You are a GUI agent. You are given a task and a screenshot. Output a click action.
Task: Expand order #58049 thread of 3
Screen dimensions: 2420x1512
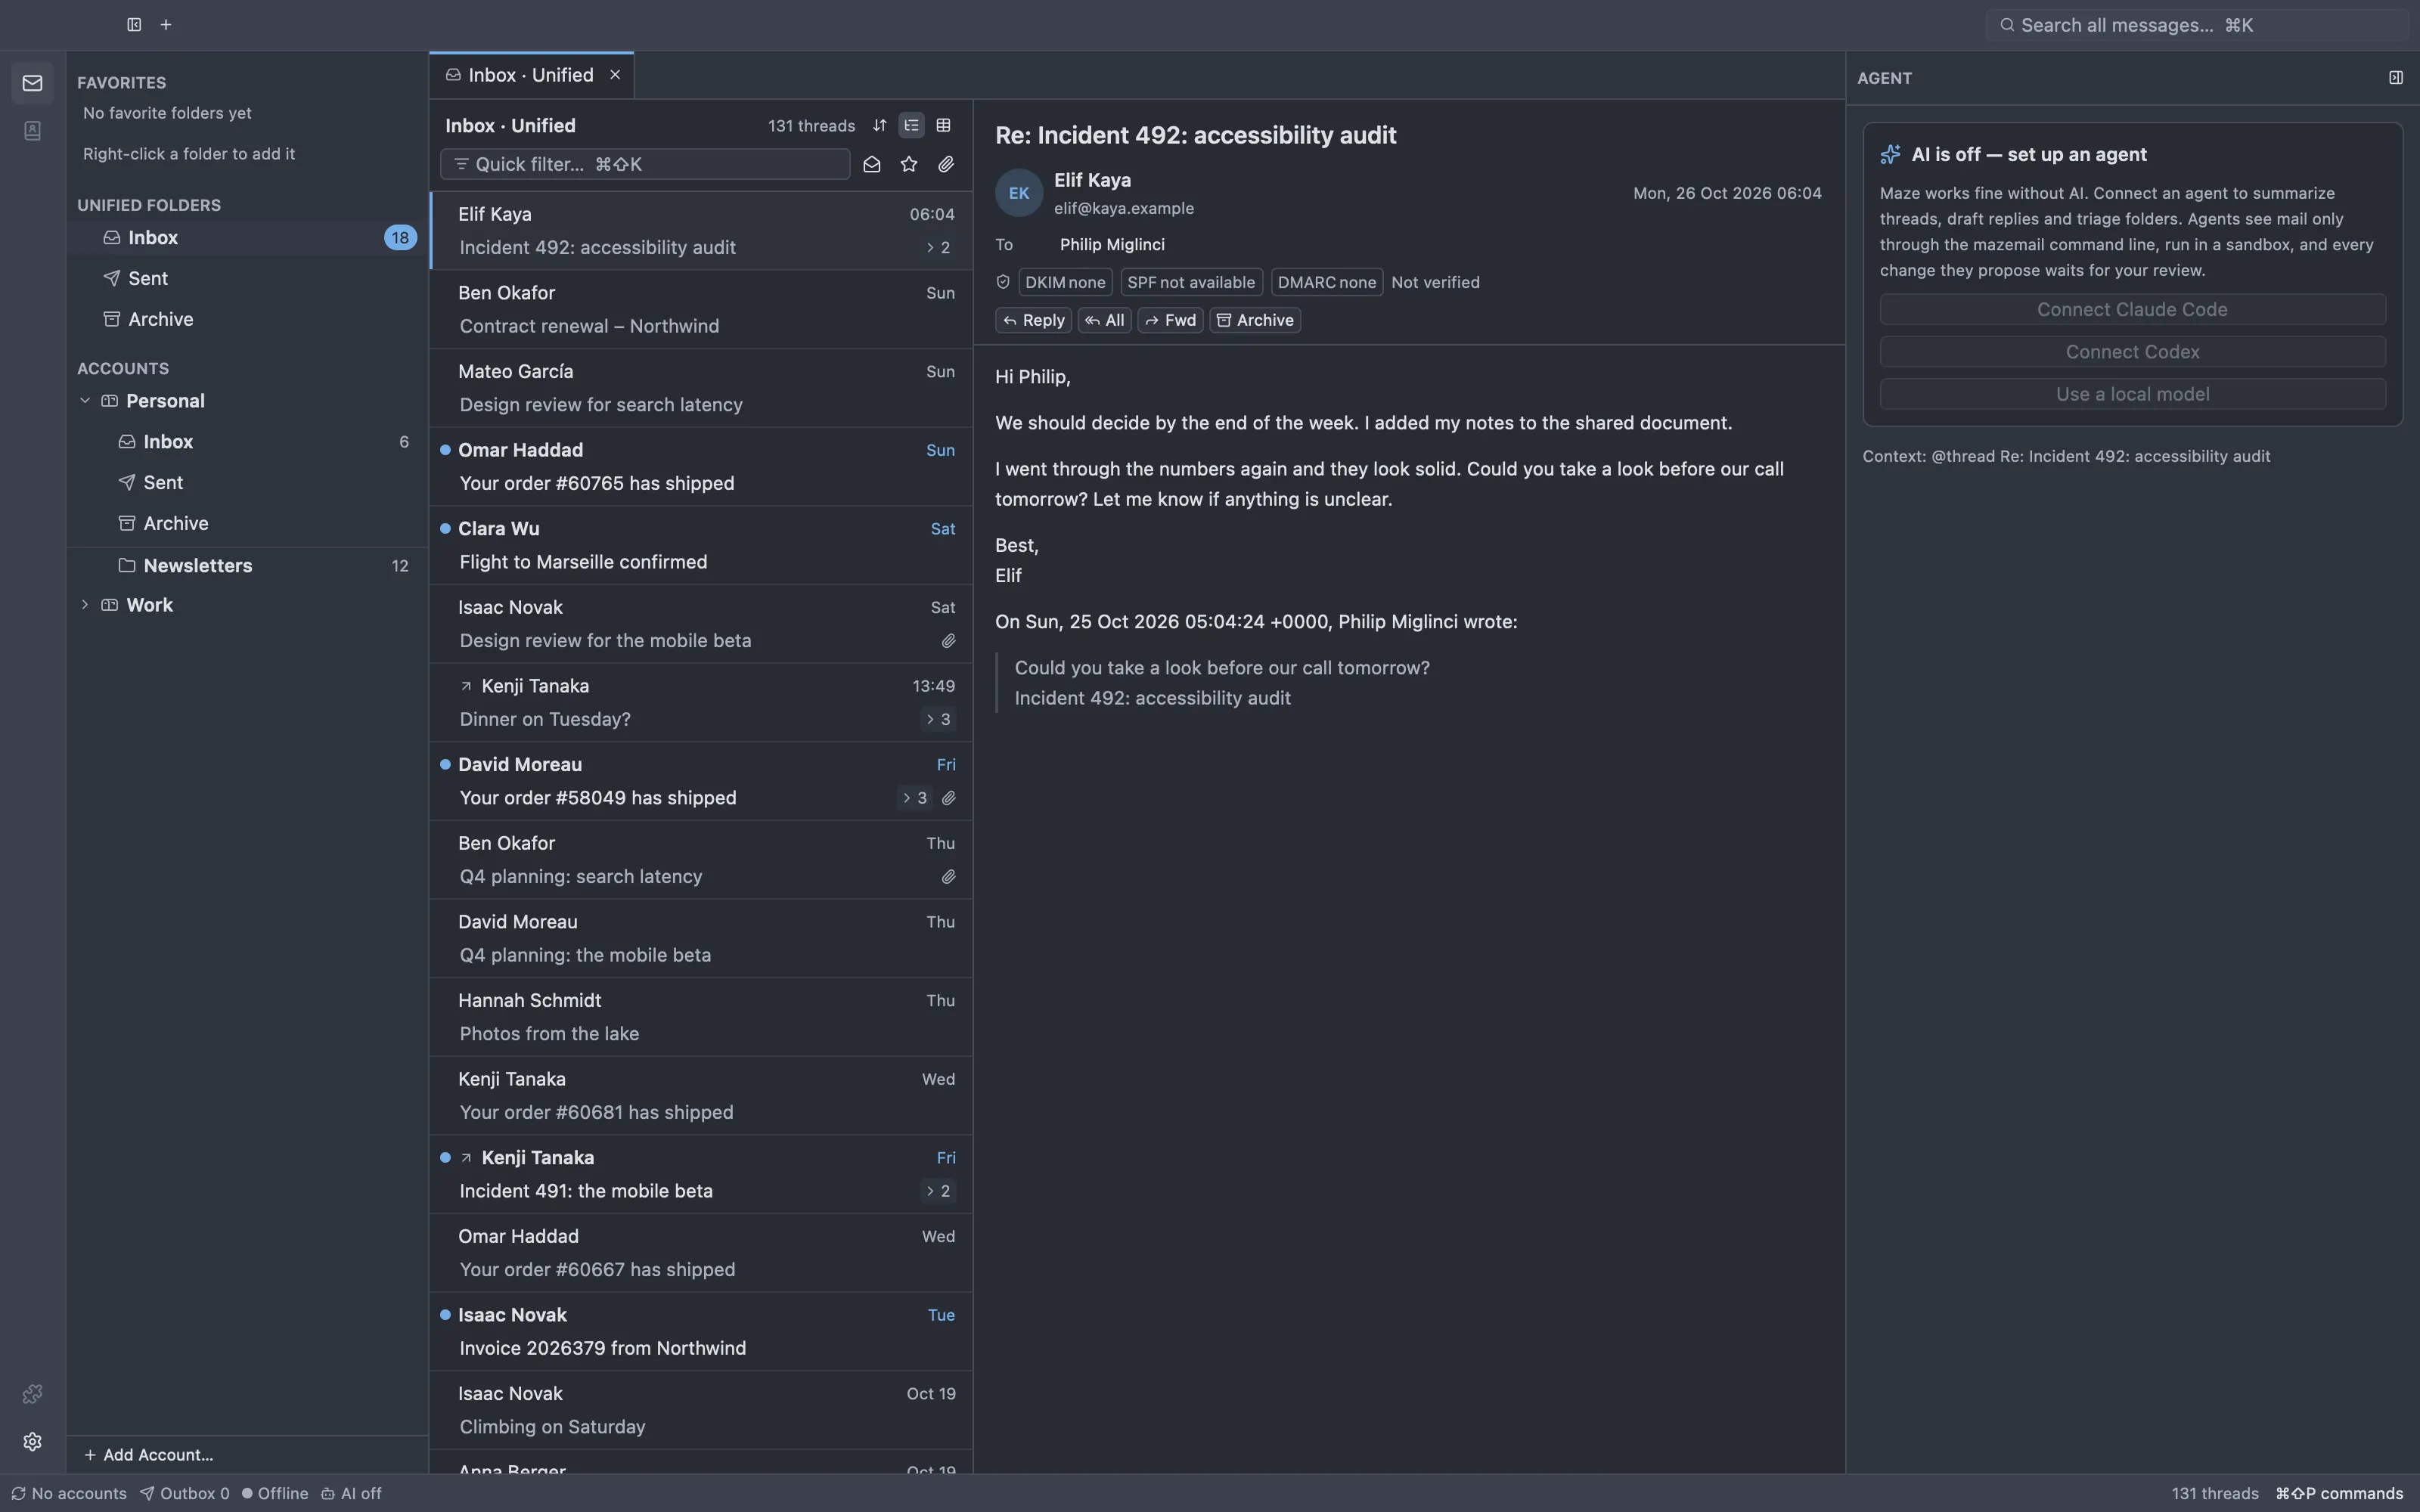point(915,798)
